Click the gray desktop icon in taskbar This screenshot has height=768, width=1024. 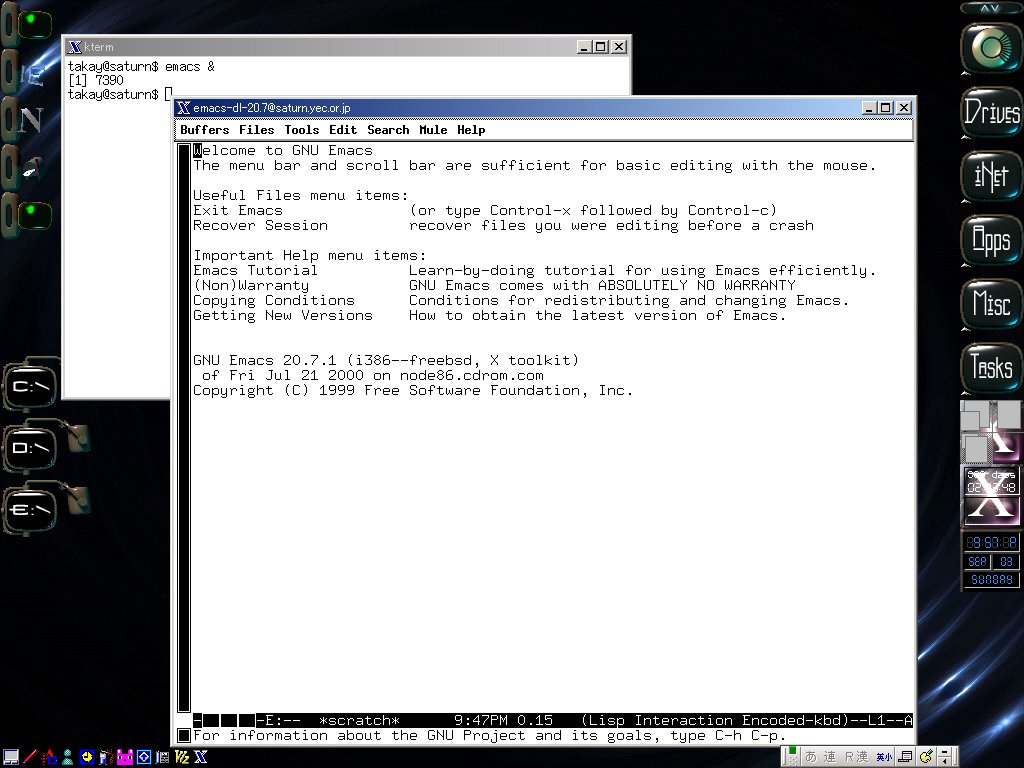tap(11, 757)
